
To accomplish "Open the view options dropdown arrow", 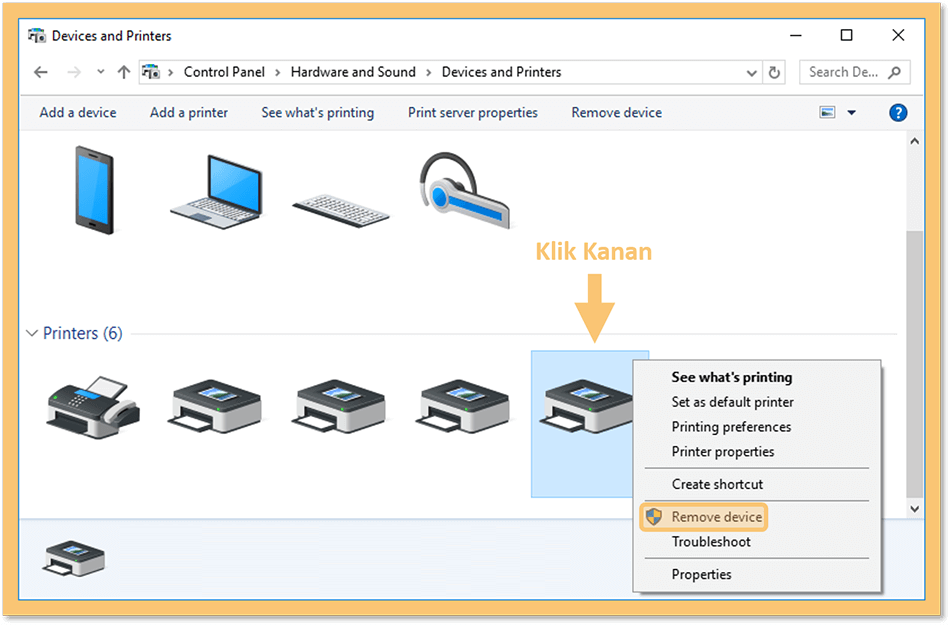I will click(851, 113).
